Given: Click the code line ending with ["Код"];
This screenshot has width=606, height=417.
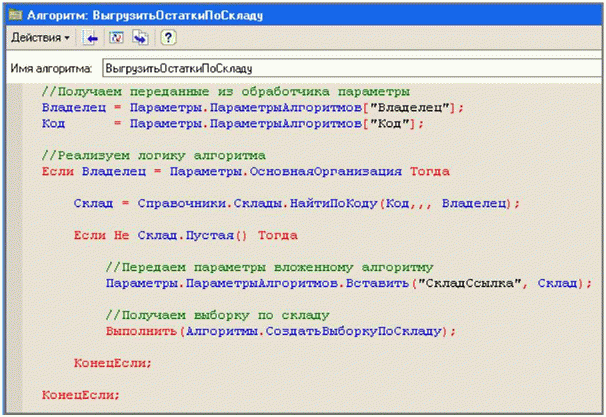Looking at the screenshot, I should click(233, 124).
